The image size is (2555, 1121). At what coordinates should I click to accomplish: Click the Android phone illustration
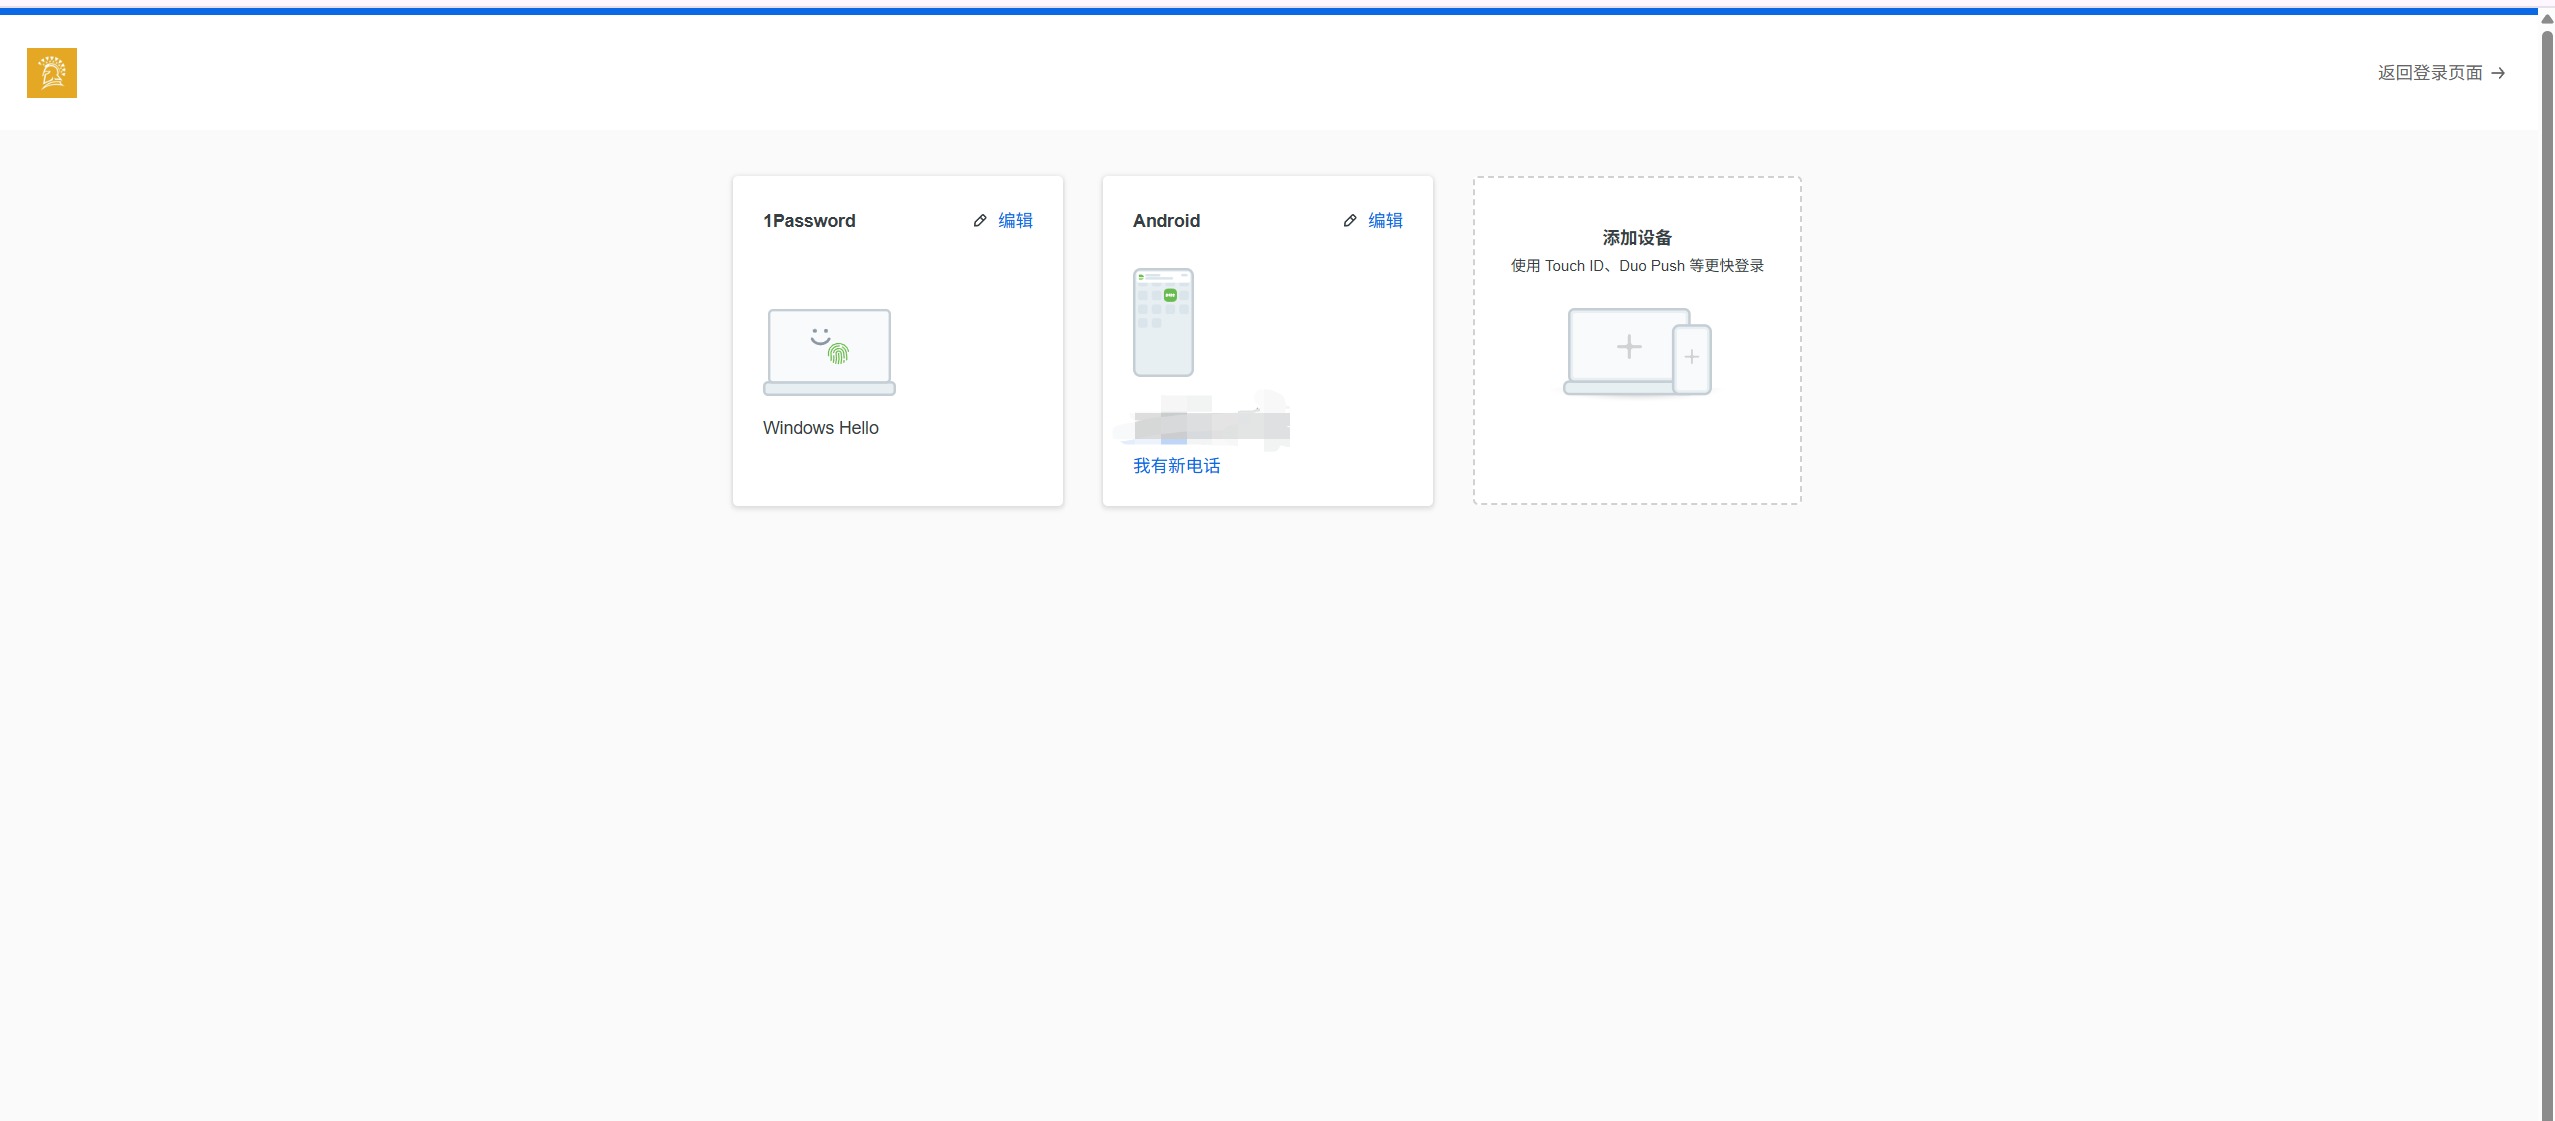[x=1163, y=322]
